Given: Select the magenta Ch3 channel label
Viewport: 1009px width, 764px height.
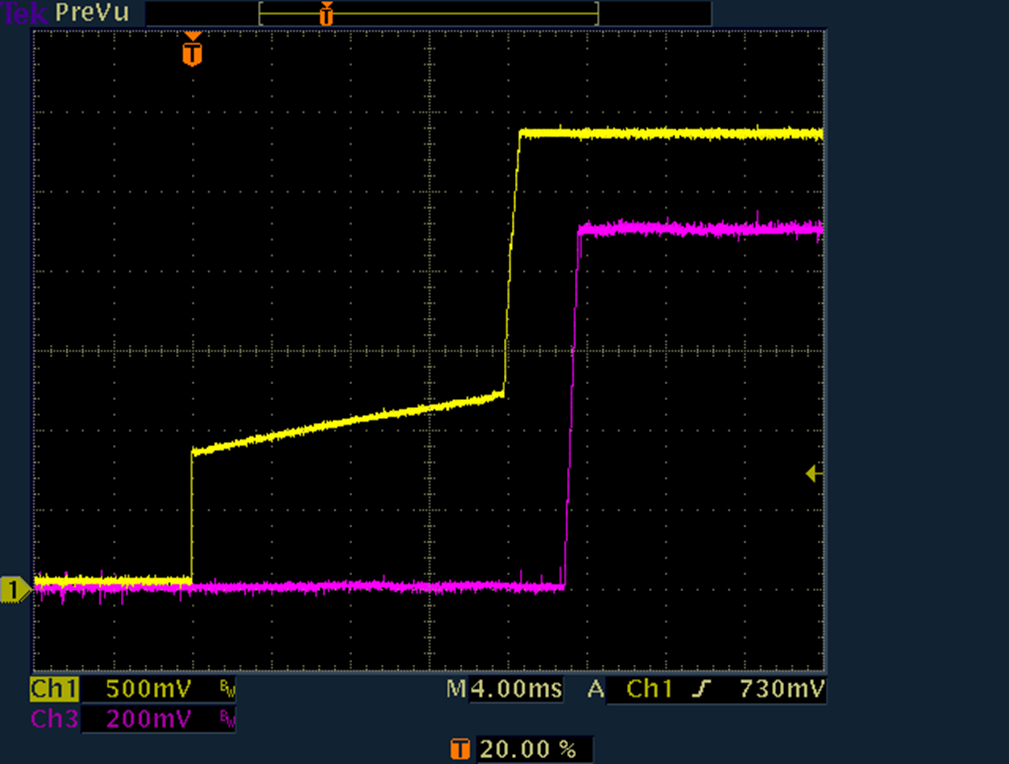Looking at the screenshot, I should 52,718.
